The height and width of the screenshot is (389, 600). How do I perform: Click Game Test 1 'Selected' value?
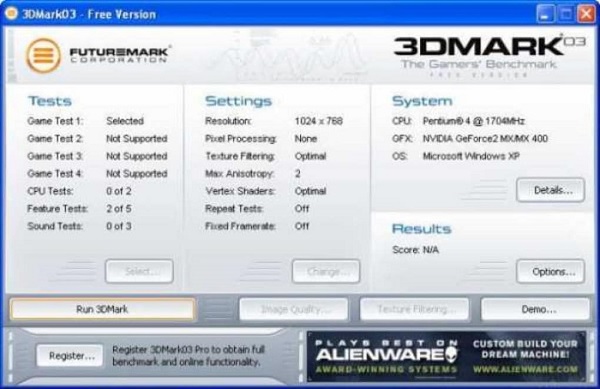[125, 121]
